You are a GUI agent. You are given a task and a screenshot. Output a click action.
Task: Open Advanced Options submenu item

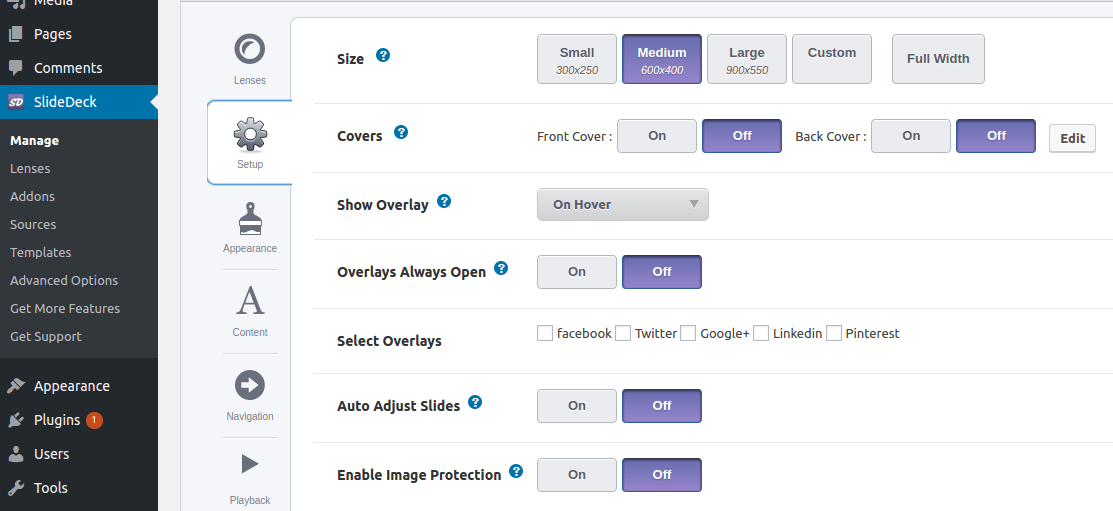point(64,280)
